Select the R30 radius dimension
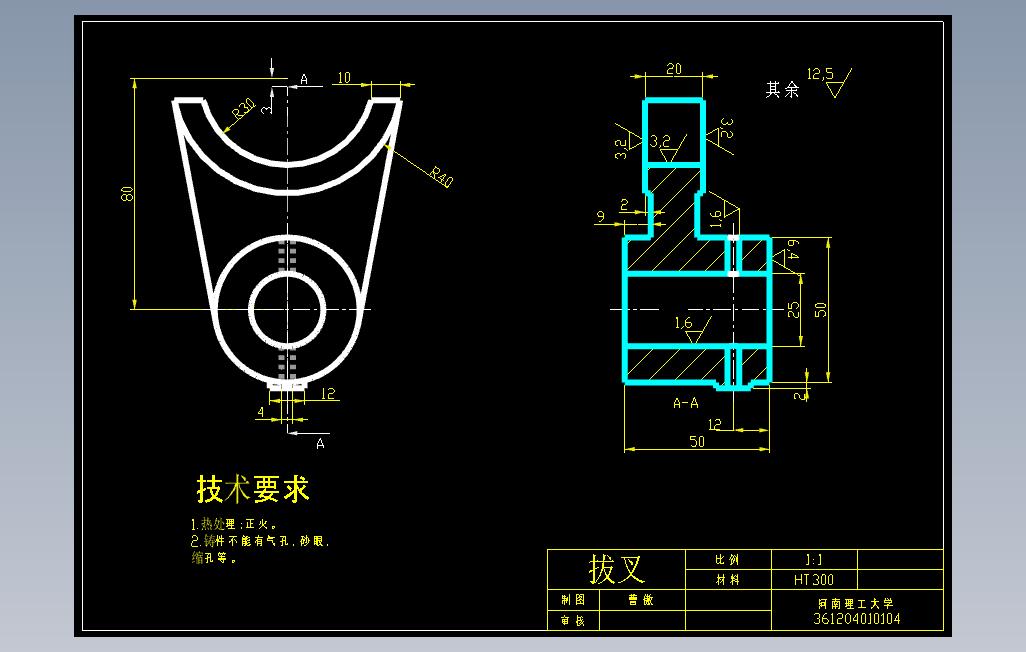This screenshot has height=652, width=1026. [243, 109]
